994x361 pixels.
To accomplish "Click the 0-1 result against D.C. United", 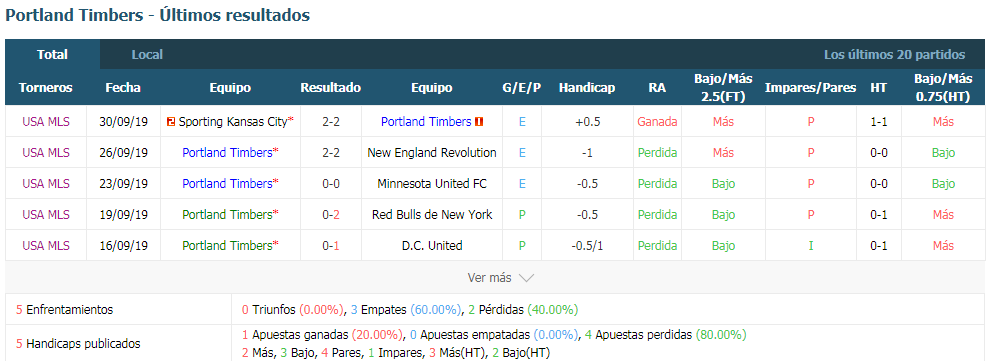I will pyautogui.click(x=331, y=246).
